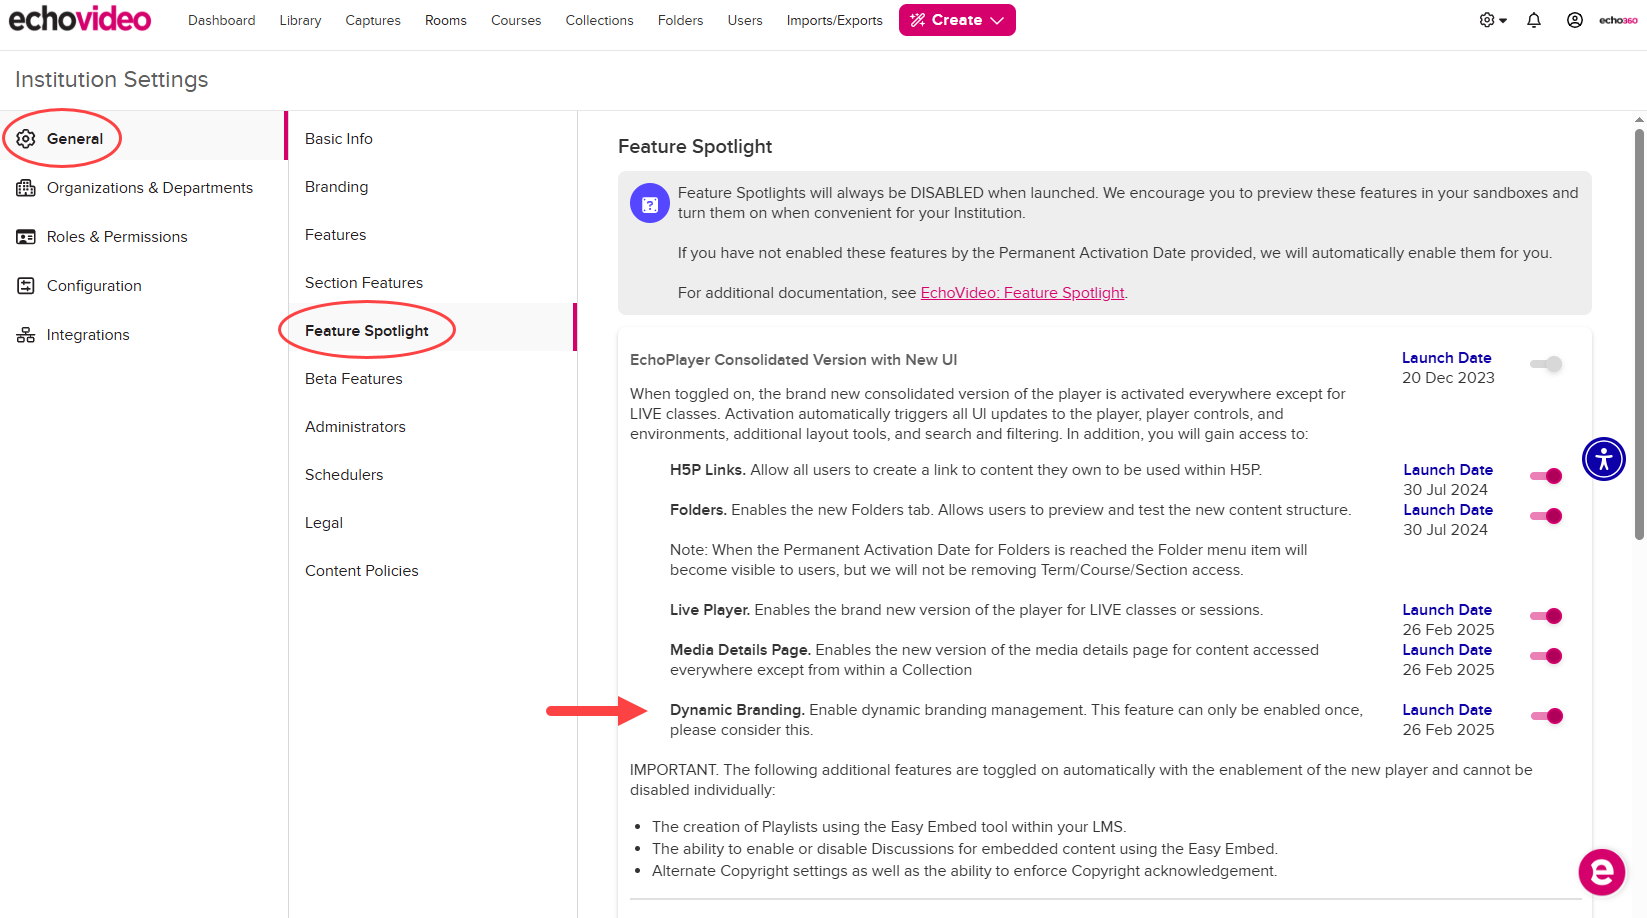Screen dimensions: 1647x918
Task: Open the Folders menu
Action: tap(680, 20)
